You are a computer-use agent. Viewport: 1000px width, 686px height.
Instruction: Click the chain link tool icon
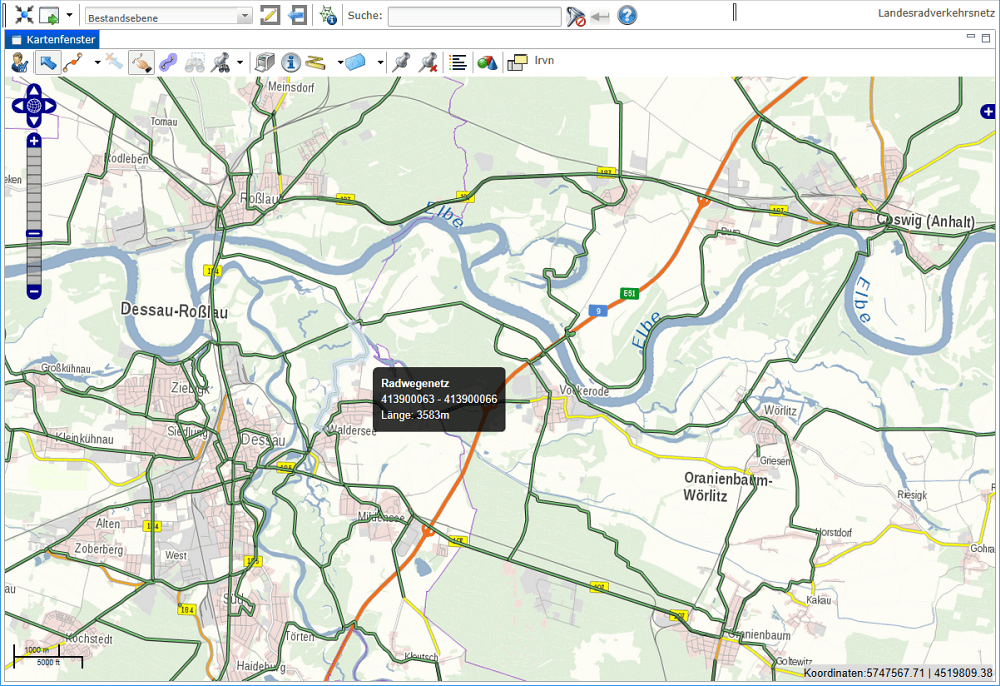[x=168, y=62]
